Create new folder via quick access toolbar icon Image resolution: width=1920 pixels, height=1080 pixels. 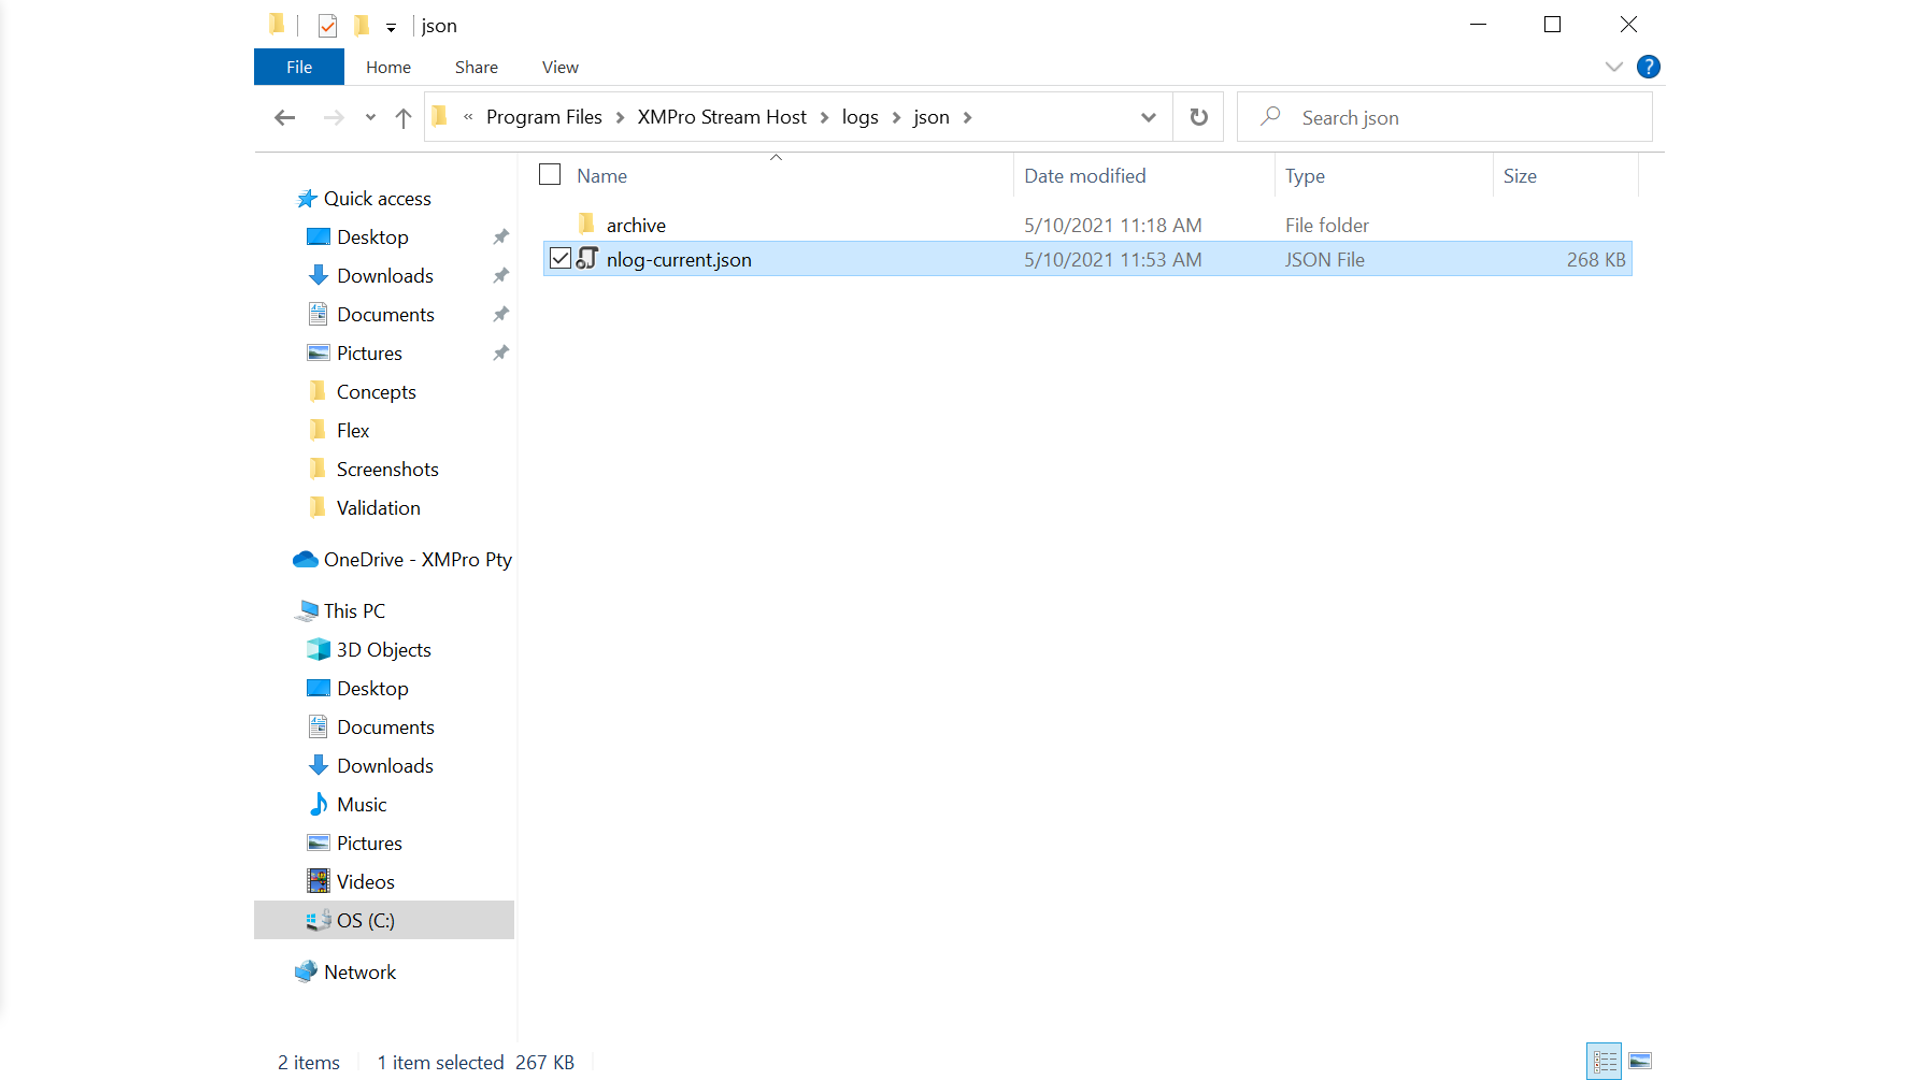click(361, 24)
